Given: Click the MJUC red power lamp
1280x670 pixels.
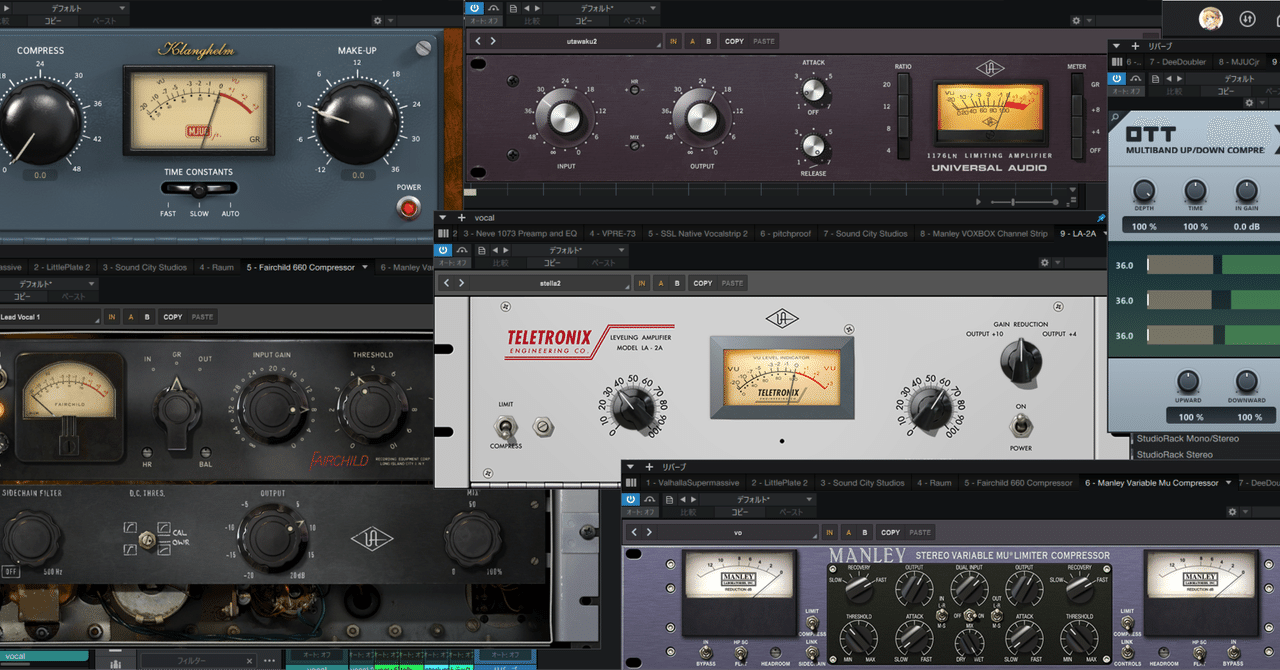Looking at the screenshot, I should 408,208.
